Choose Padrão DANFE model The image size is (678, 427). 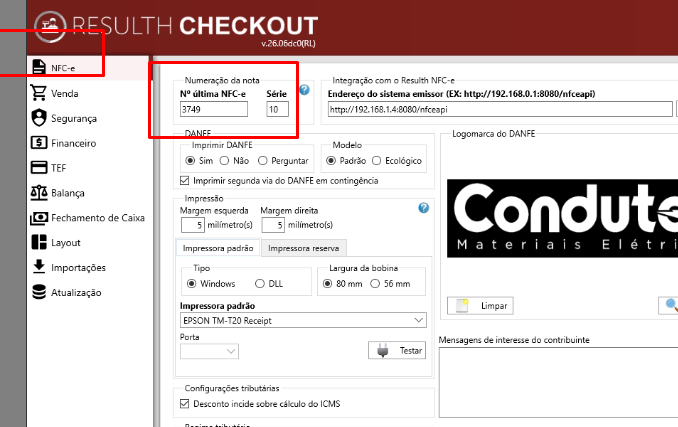(331, 160)
